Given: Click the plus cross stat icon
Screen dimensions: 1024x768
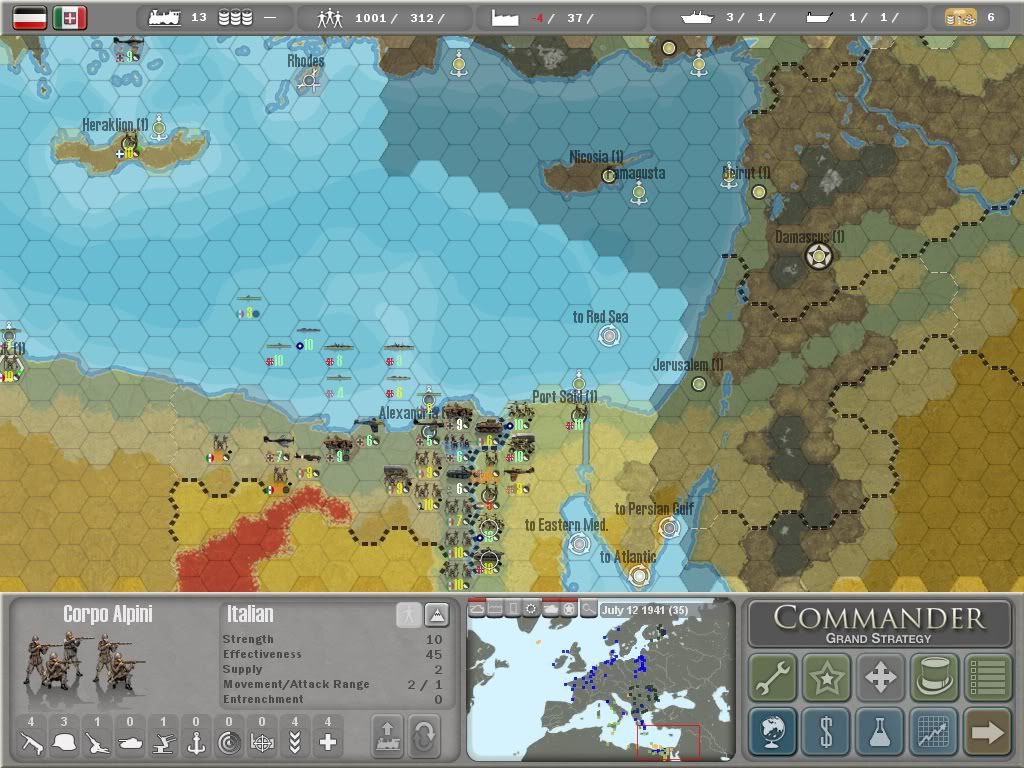Looking at the screenshot, I should pyautogui.click(x=328, y=743).
